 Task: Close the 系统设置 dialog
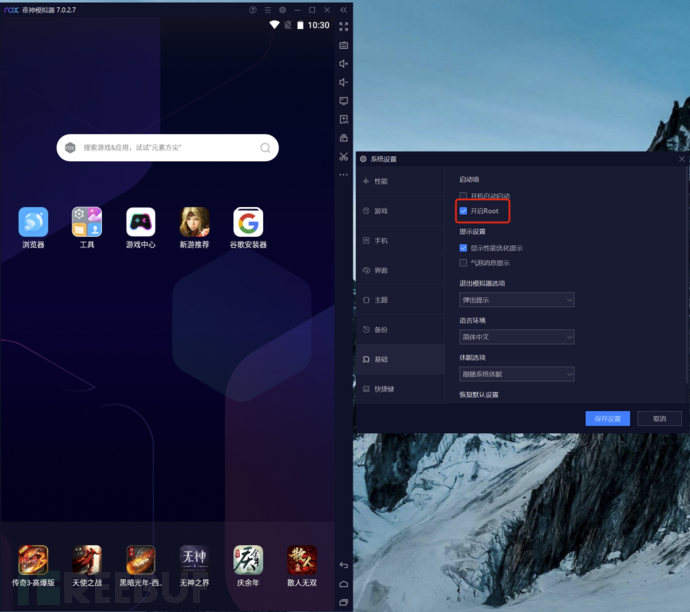click(x=682, y=159)
